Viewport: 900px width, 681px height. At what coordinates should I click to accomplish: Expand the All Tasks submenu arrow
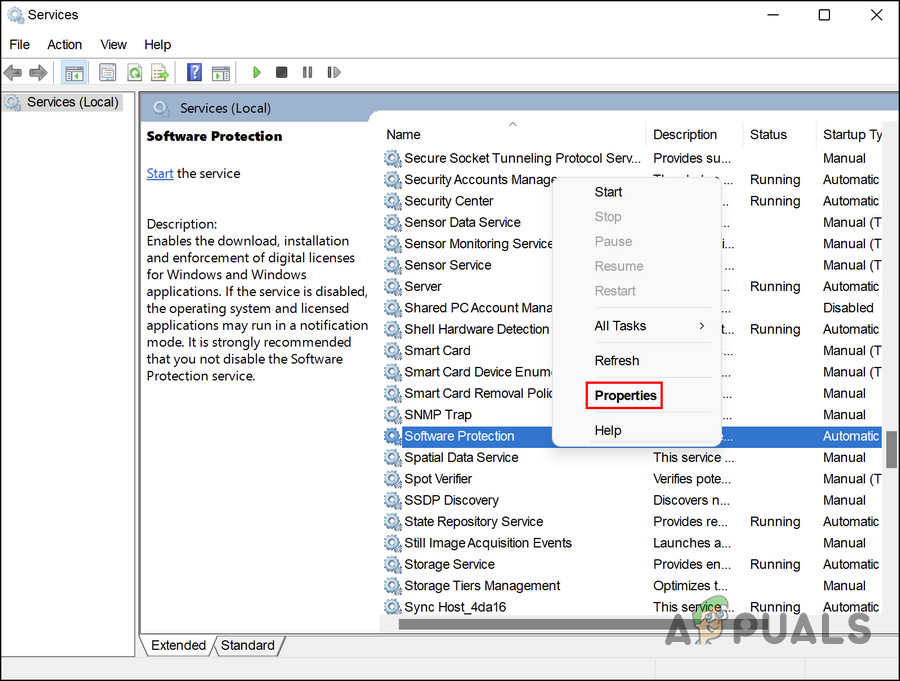pyautogui.click(x=702, y=326)
